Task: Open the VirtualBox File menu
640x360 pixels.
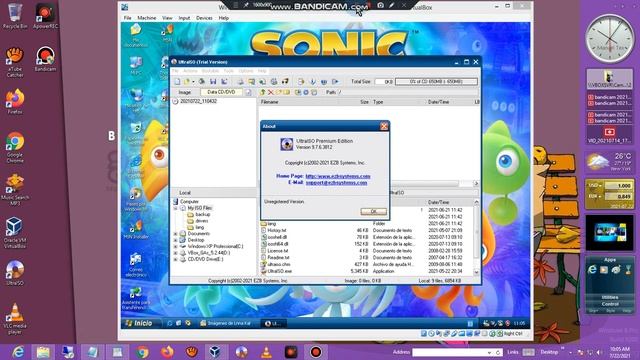Action: coord(127,18)
